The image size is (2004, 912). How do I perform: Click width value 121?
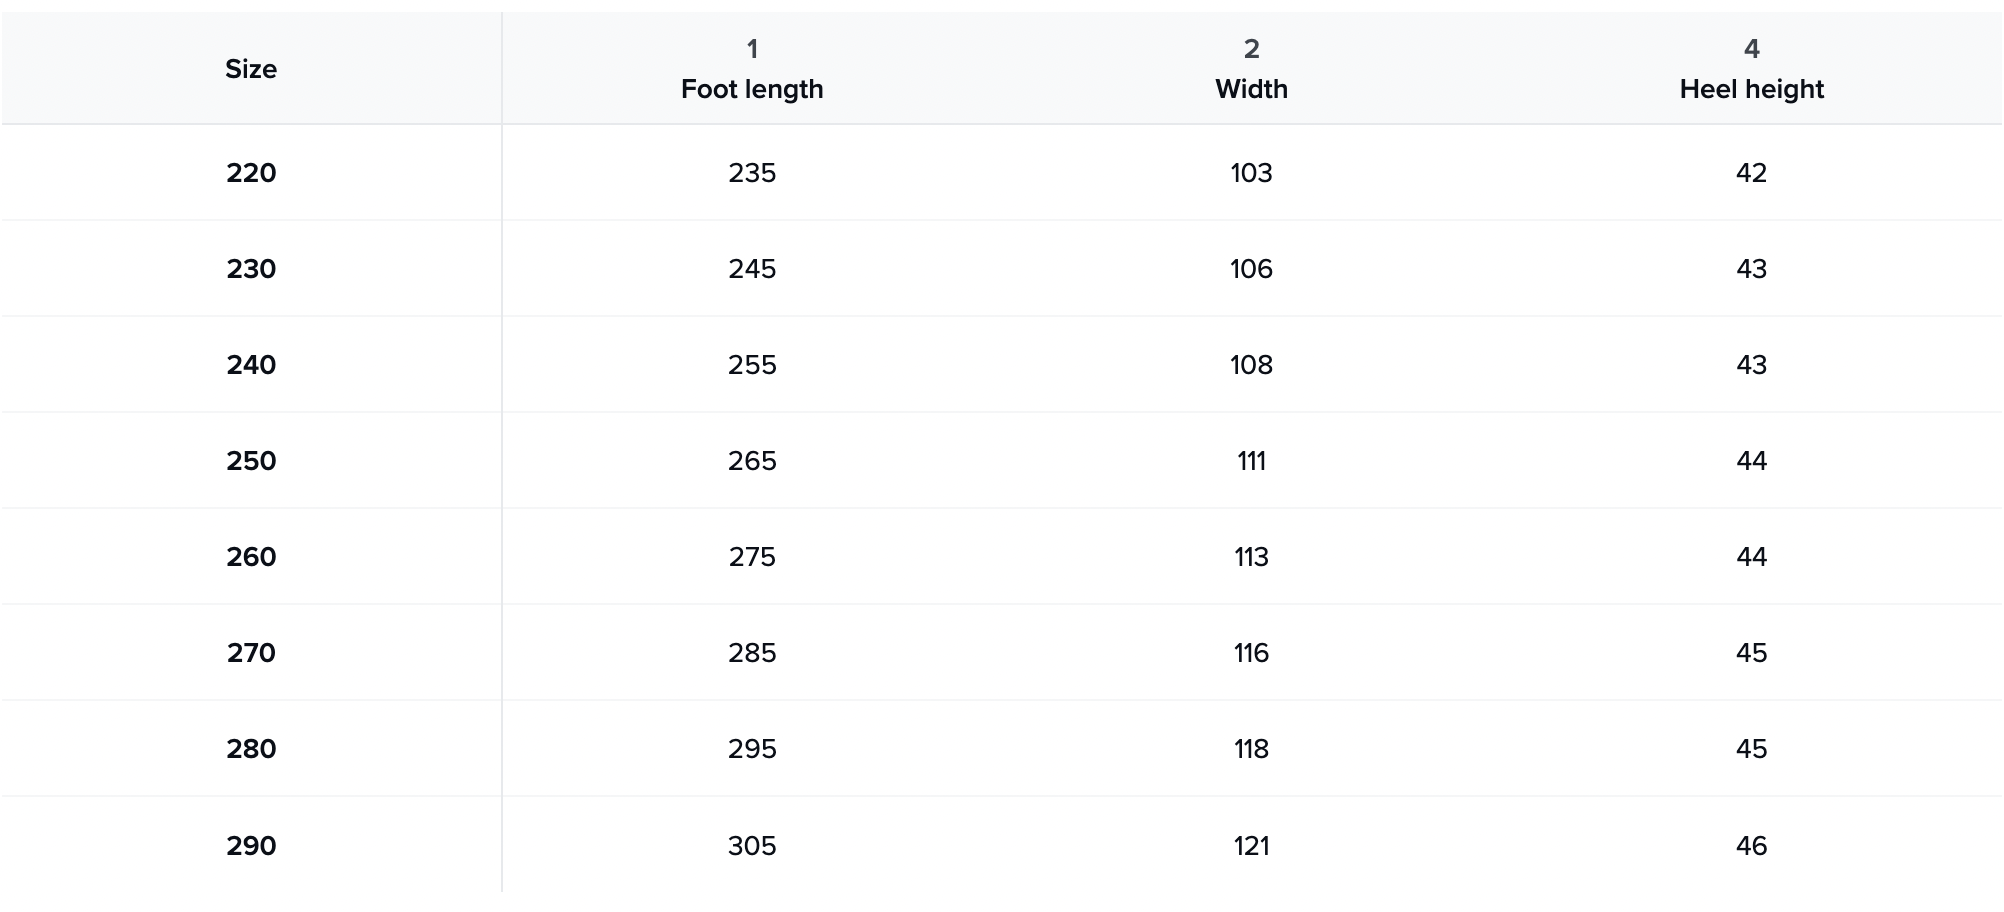1251,846
